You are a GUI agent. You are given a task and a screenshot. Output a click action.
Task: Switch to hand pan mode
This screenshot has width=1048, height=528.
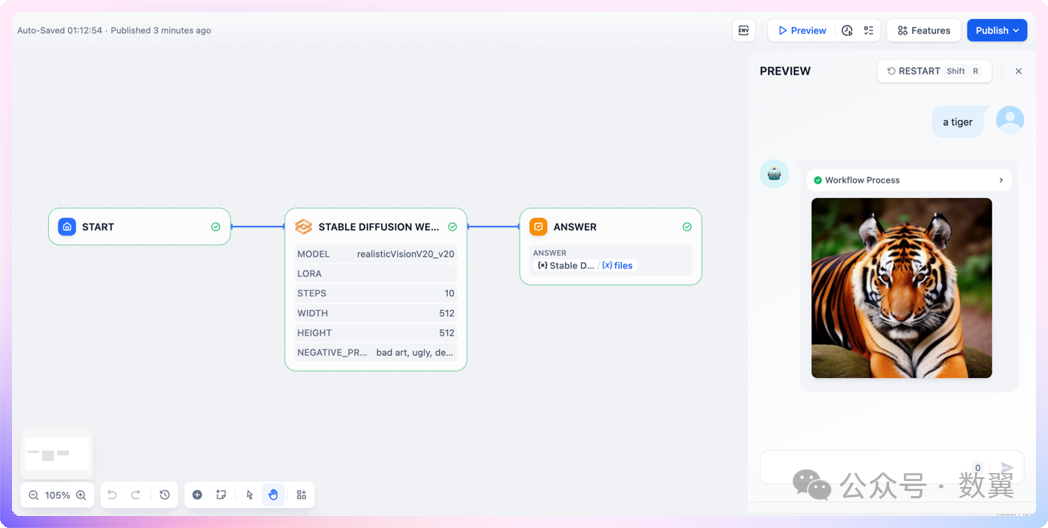pos(273,495)
